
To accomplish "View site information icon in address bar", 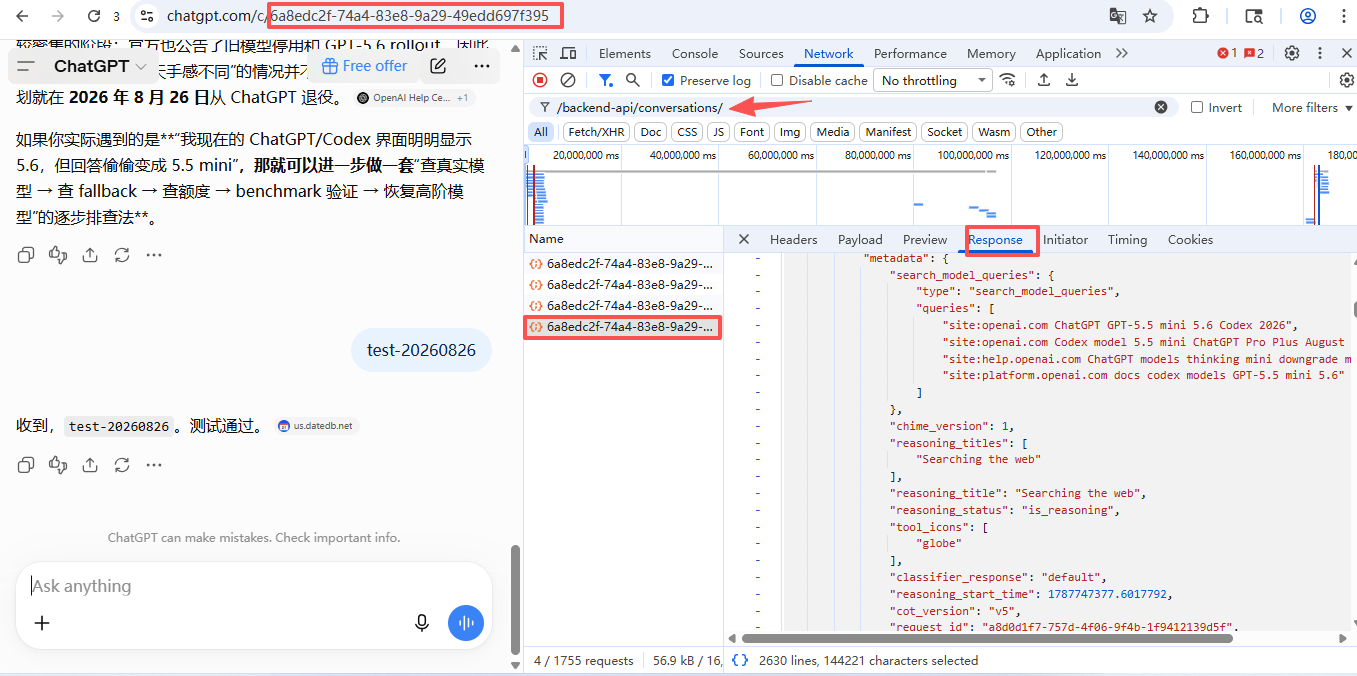I will [147, 16].
